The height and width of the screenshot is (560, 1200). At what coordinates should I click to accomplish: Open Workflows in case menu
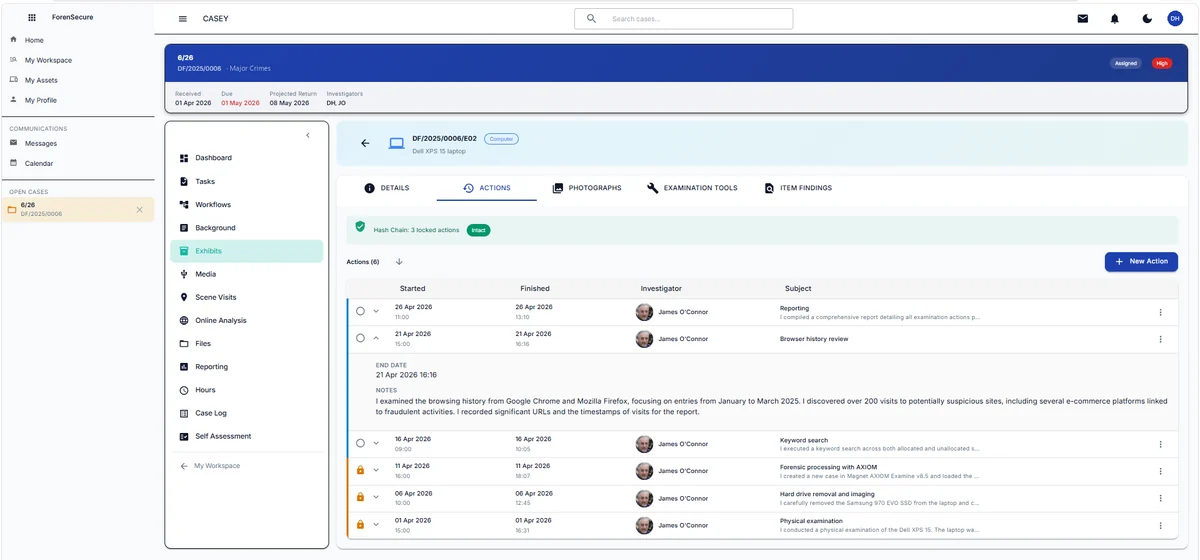[x=247, y=205]
